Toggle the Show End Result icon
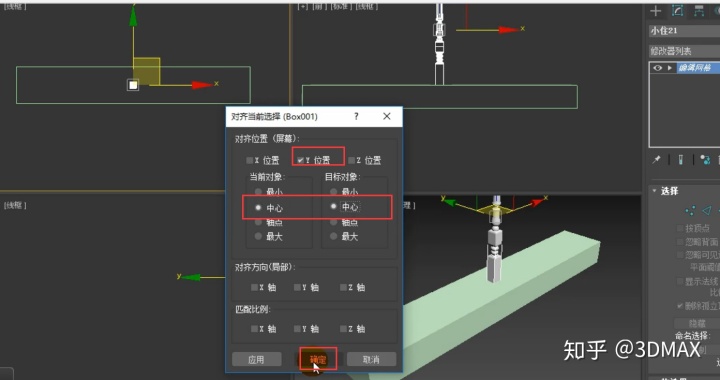Image resolution: width=720 pixels, height=380 pixels. coord(681,160)
